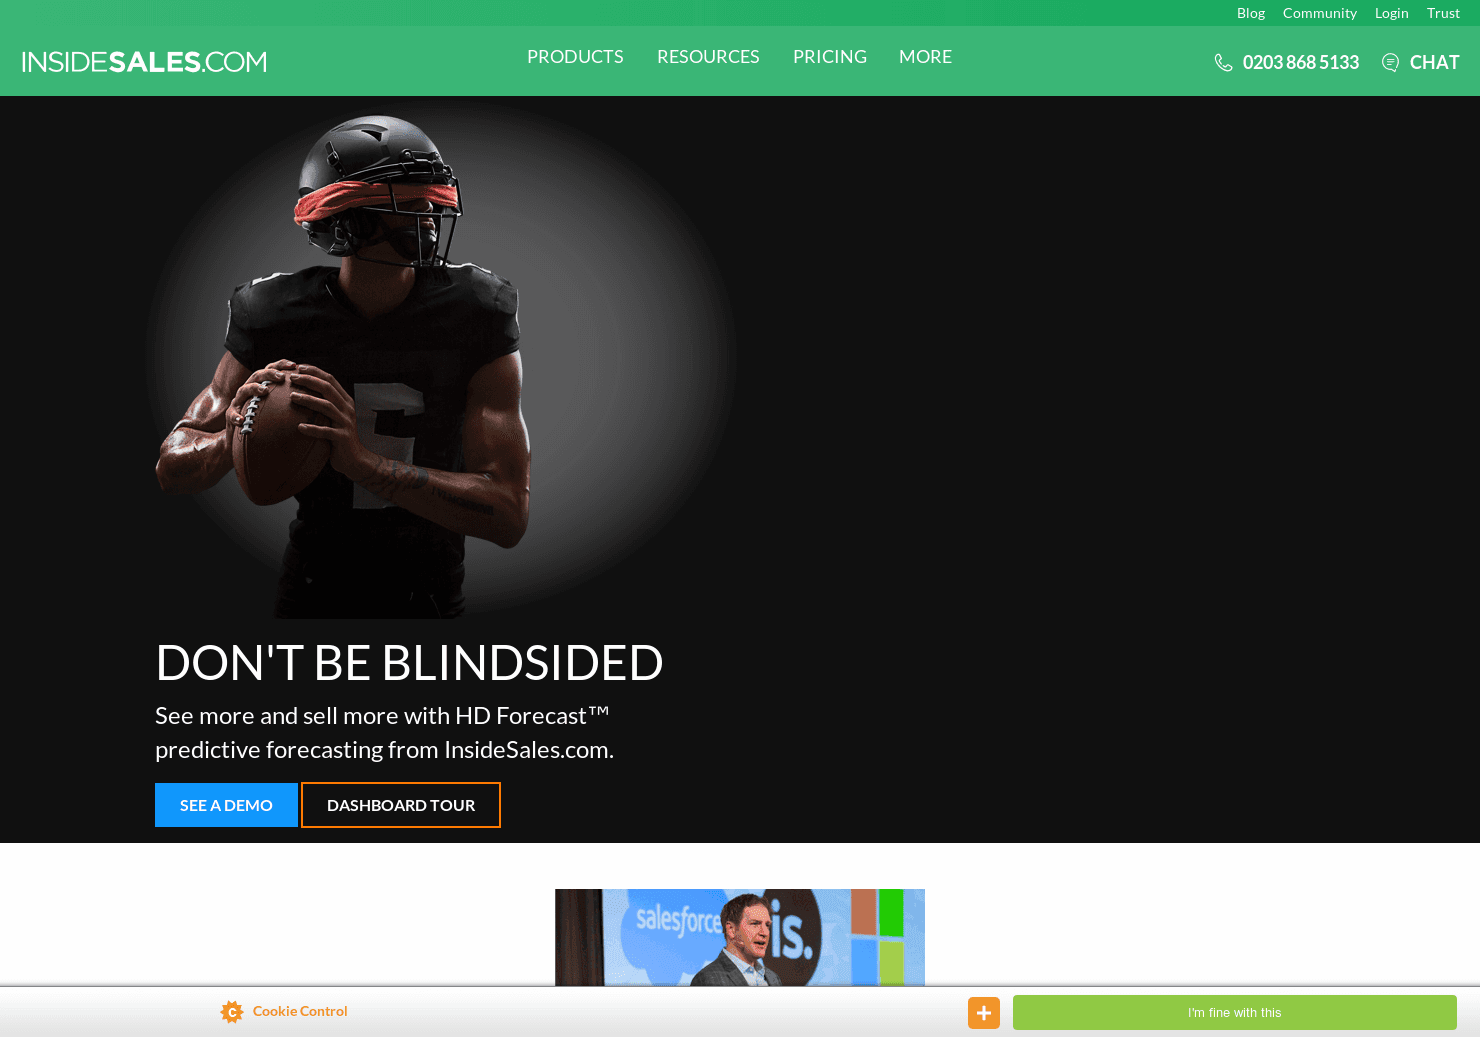The width and height of the screenshot is (1480, 1037).
Task: Click the Cookie Control gear icon
Action: tap(232, 1012)
